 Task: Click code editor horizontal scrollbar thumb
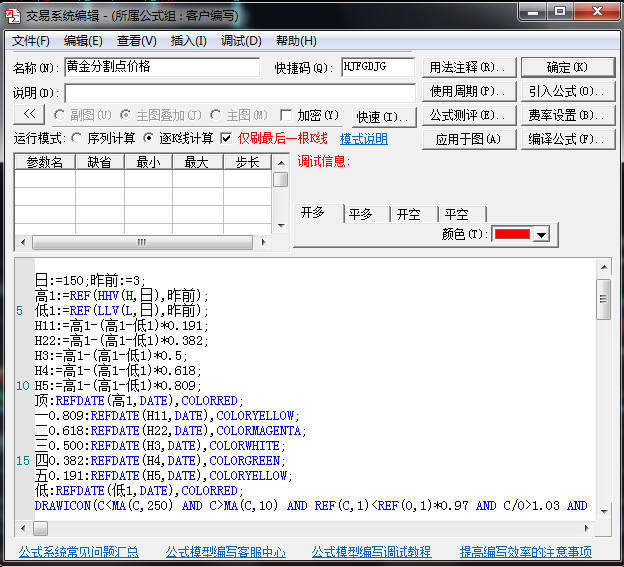tap(40, 528)
